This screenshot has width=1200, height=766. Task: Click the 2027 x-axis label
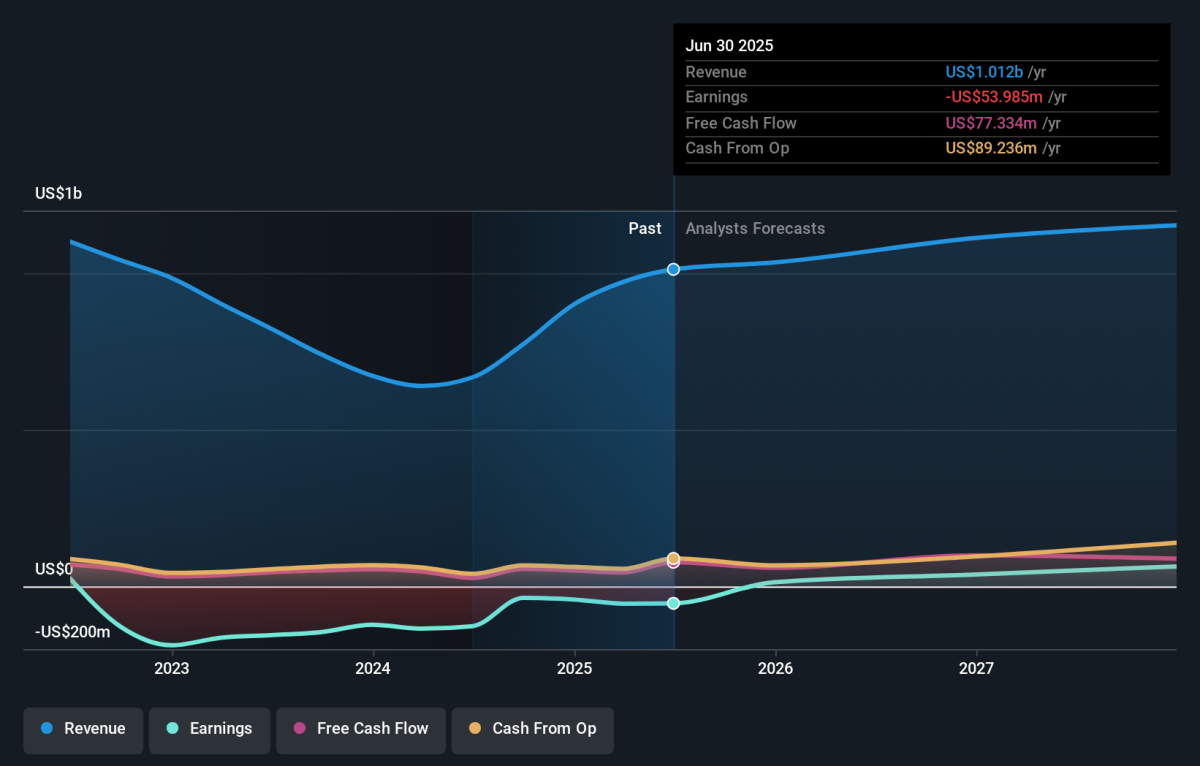(x=976, y=668)
